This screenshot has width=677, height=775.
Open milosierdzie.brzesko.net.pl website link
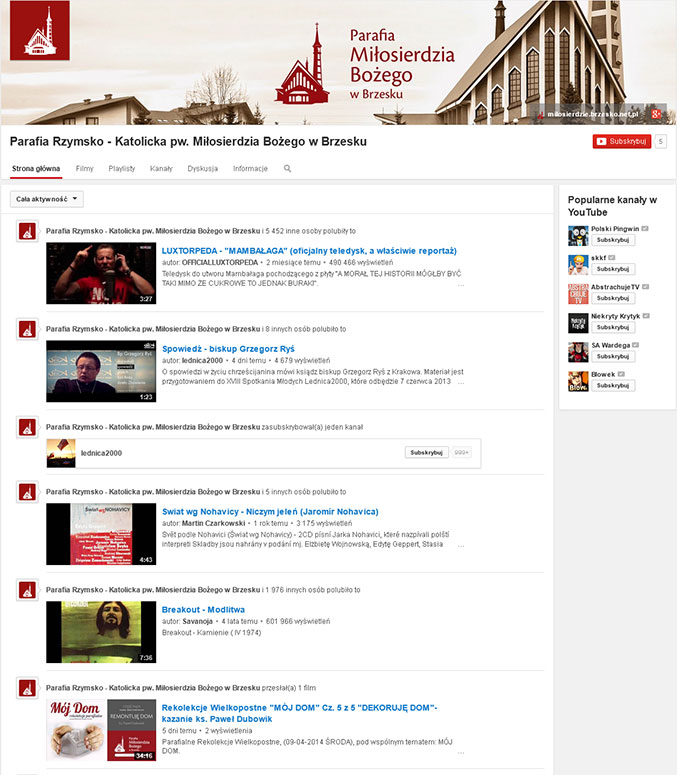[x=592, y=114]
